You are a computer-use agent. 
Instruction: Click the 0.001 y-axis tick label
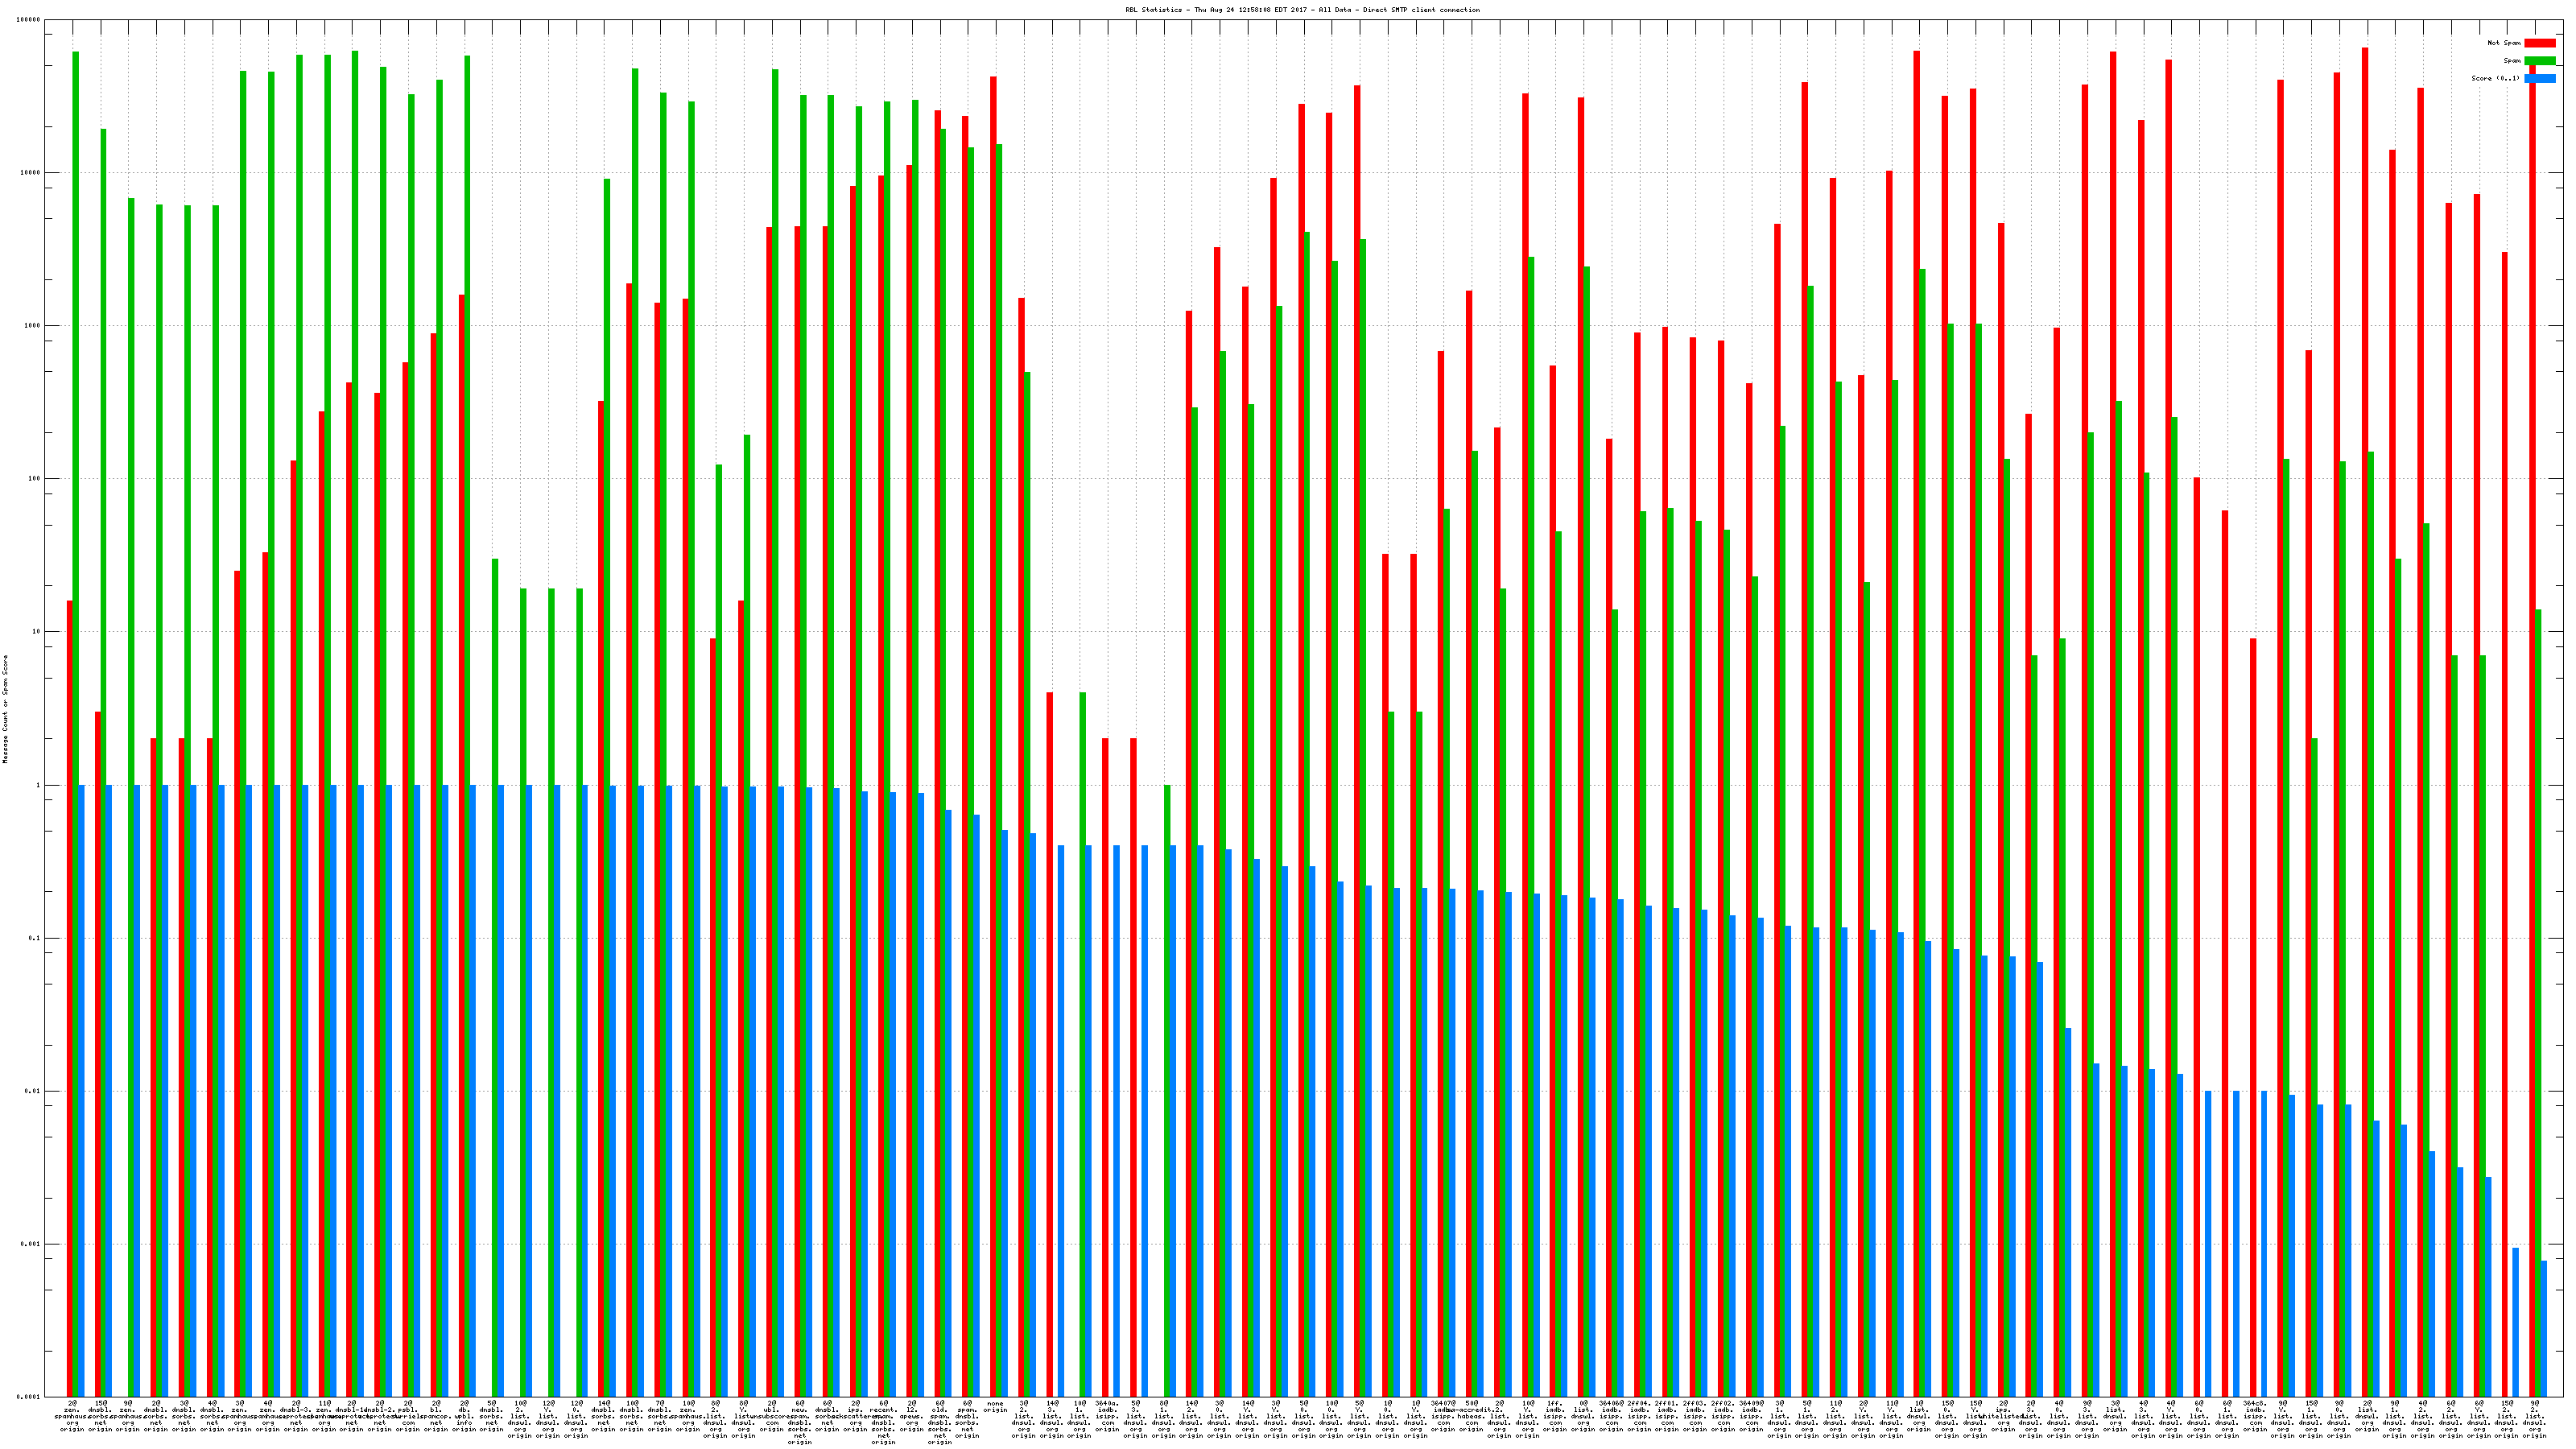[x=30, y=1244]
